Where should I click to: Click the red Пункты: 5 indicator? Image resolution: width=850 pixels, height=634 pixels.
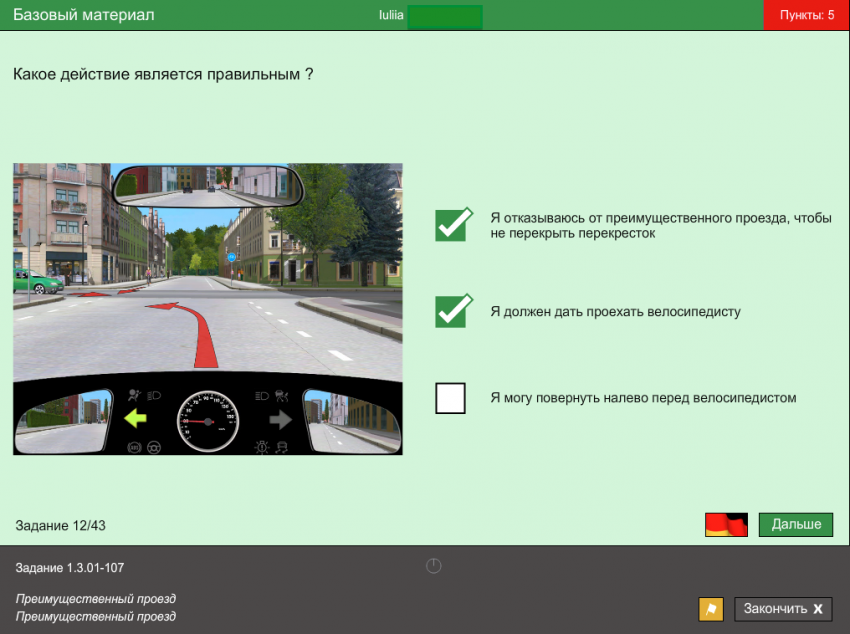pyautogui.click(x=806, y=15)
